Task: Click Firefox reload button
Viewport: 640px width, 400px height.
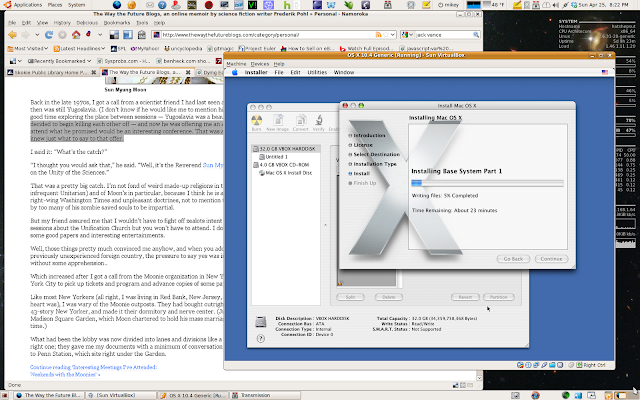Action: click(49, 35)
